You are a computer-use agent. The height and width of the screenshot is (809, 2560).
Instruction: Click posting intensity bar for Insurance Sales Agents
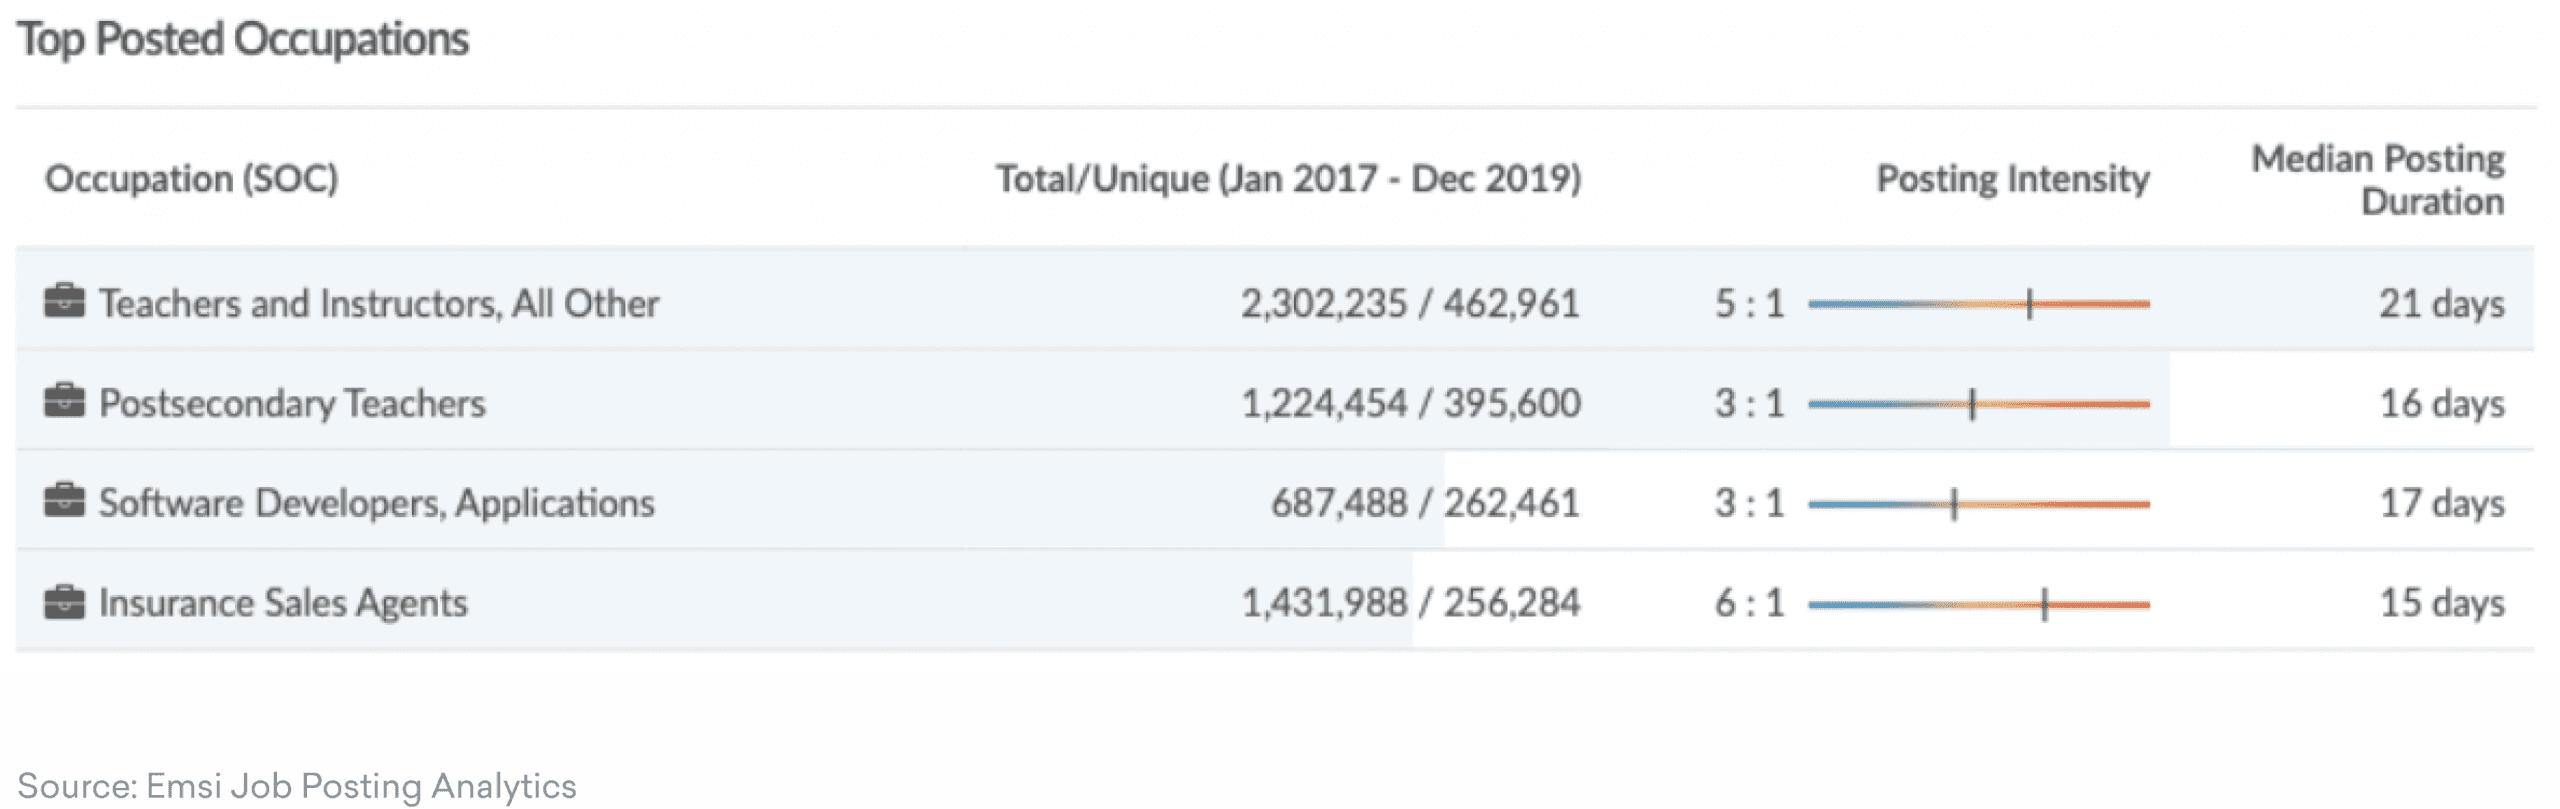(1979, 604)
